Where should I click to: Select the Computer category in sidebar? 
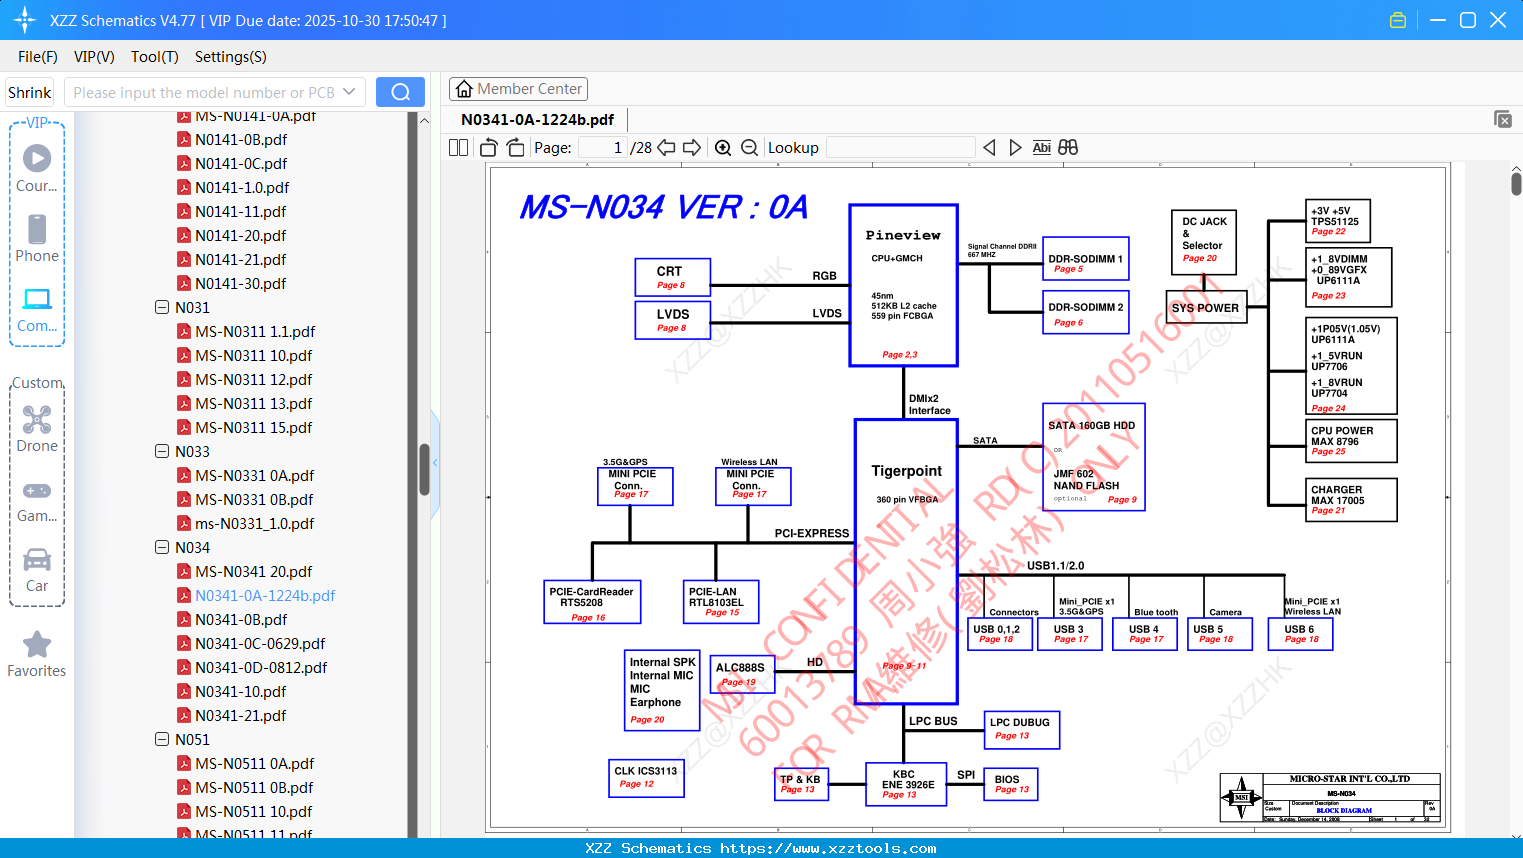click(x=37, y=309)
